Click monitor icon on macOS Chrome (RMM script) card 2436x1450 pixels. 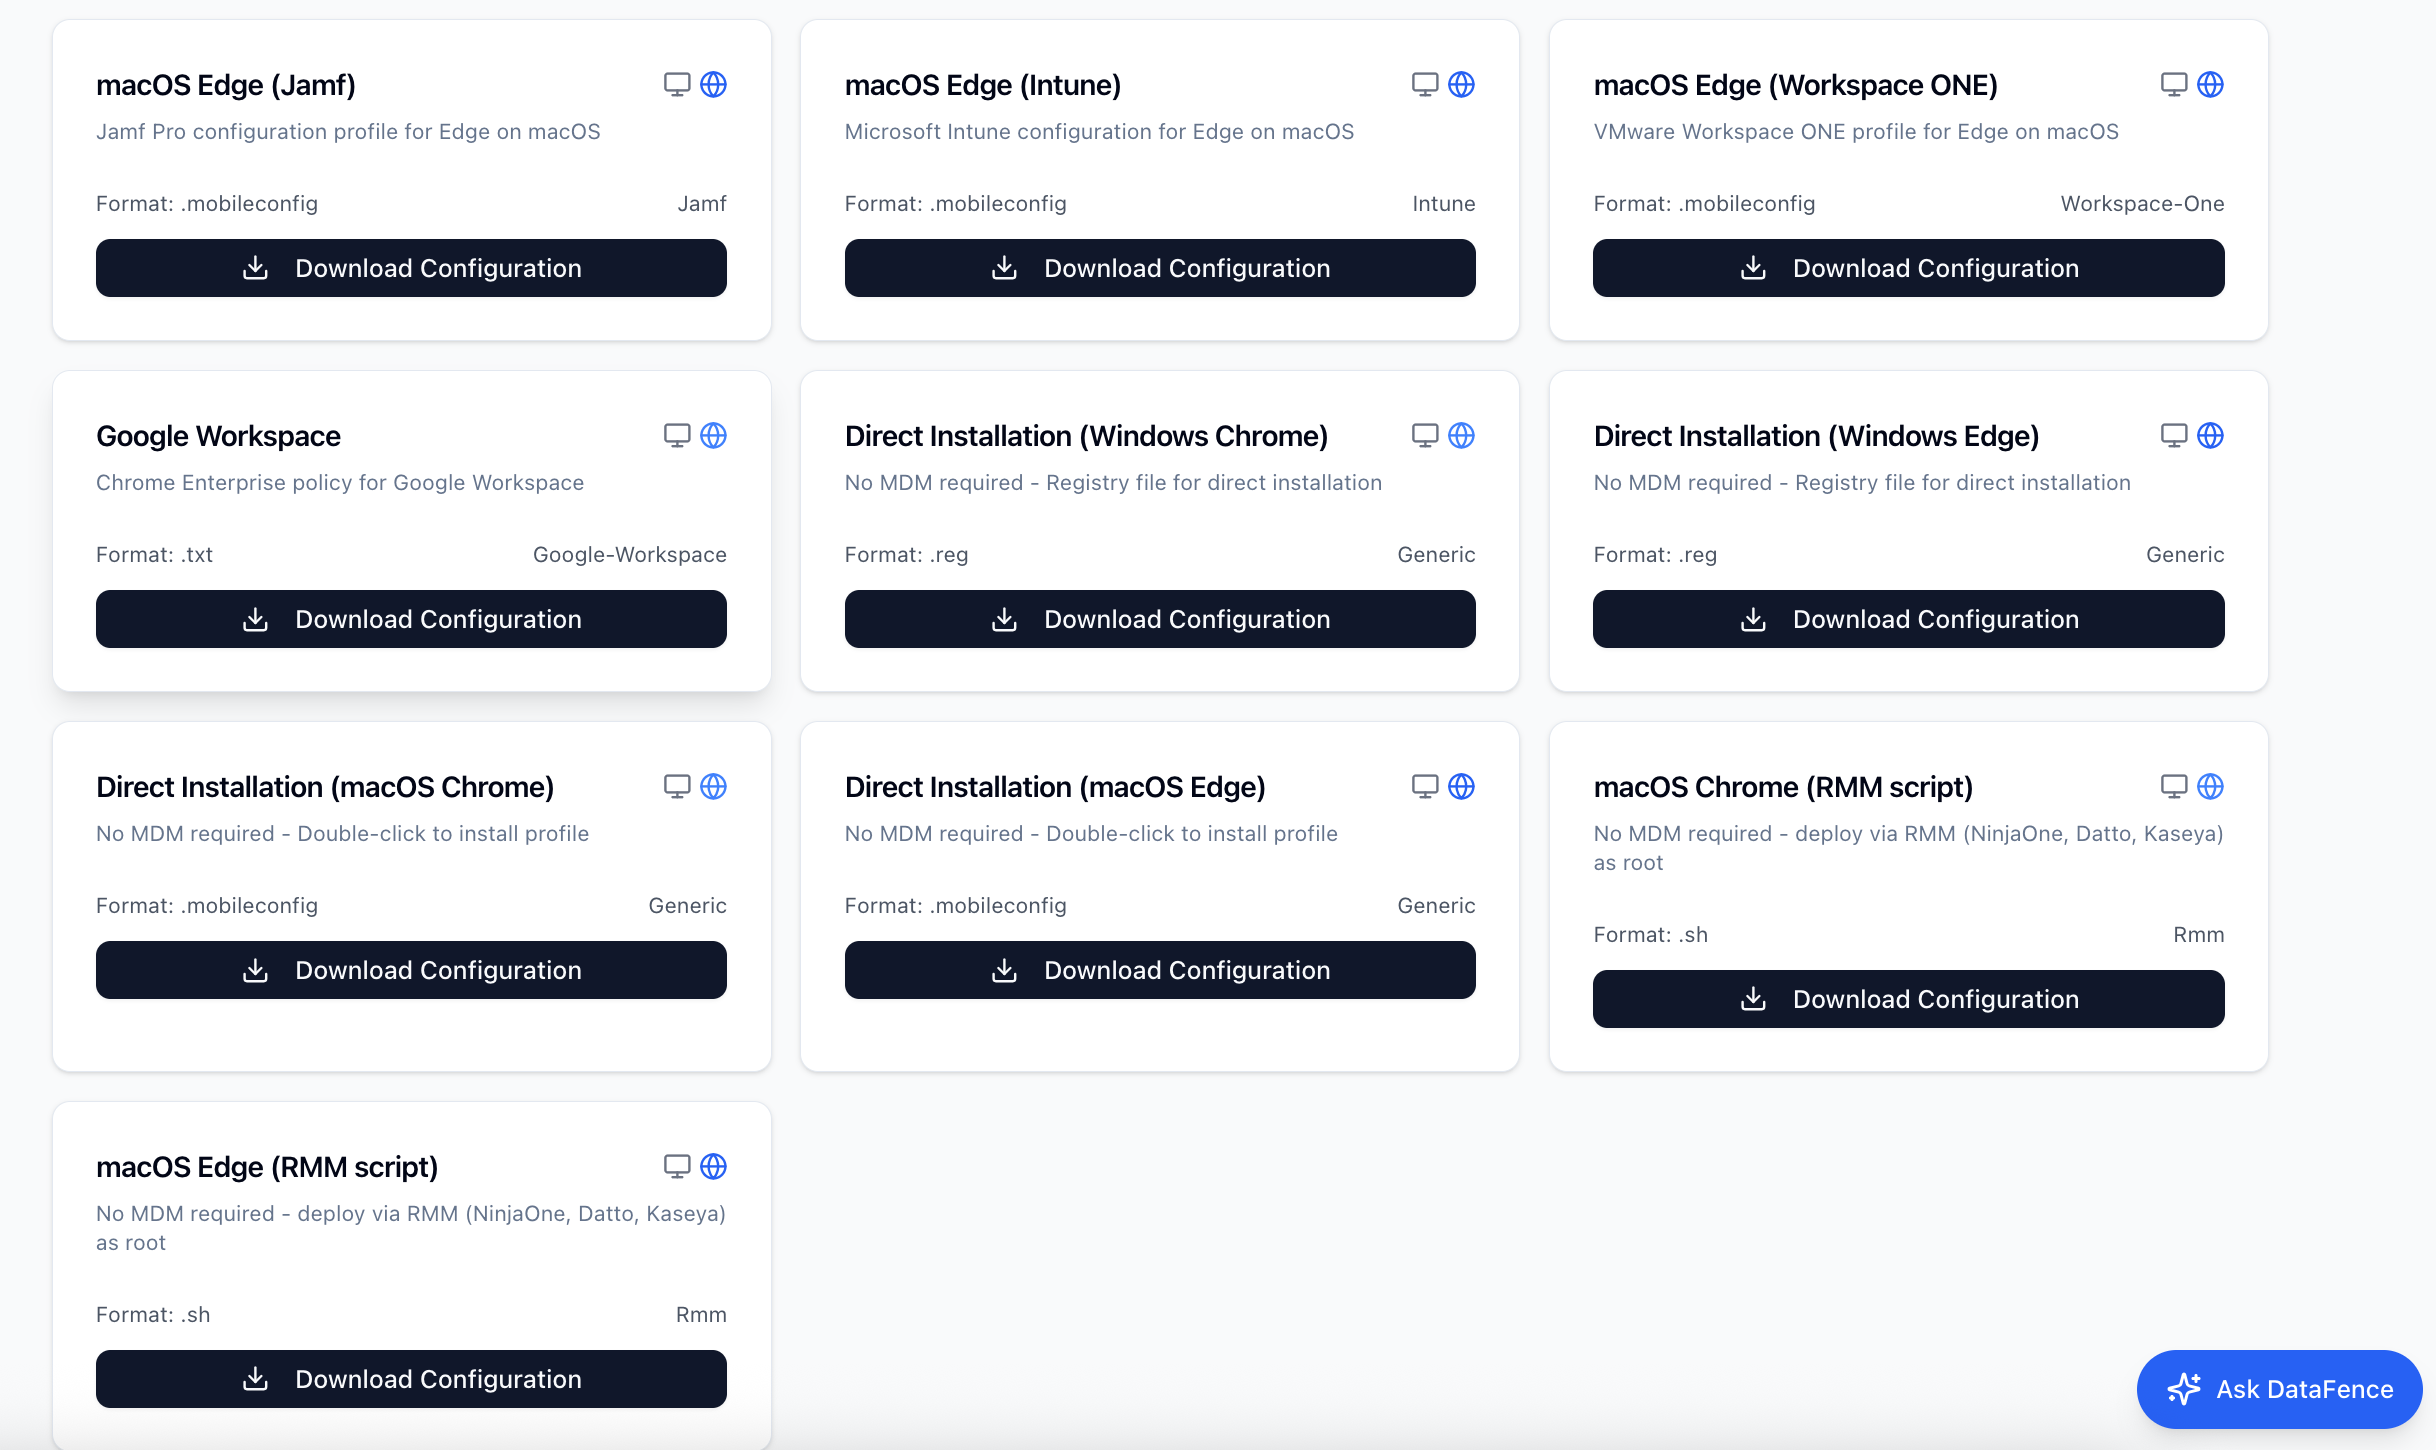point(2174,787)
